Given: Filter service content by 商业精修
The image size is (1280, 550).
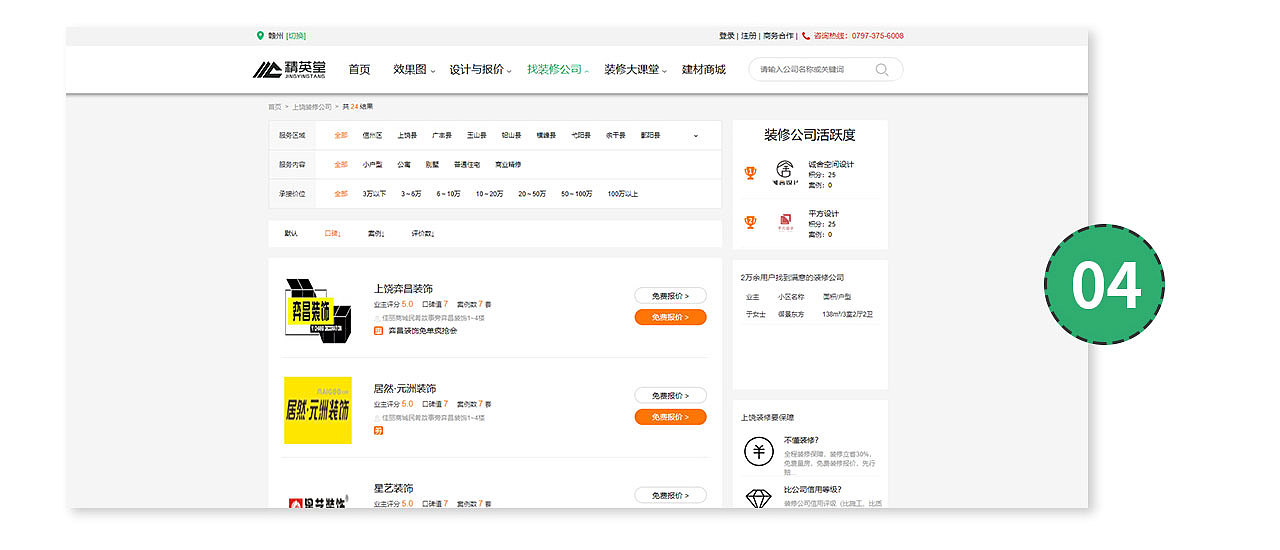Looking at the screenshot, I should click(508, 164).
